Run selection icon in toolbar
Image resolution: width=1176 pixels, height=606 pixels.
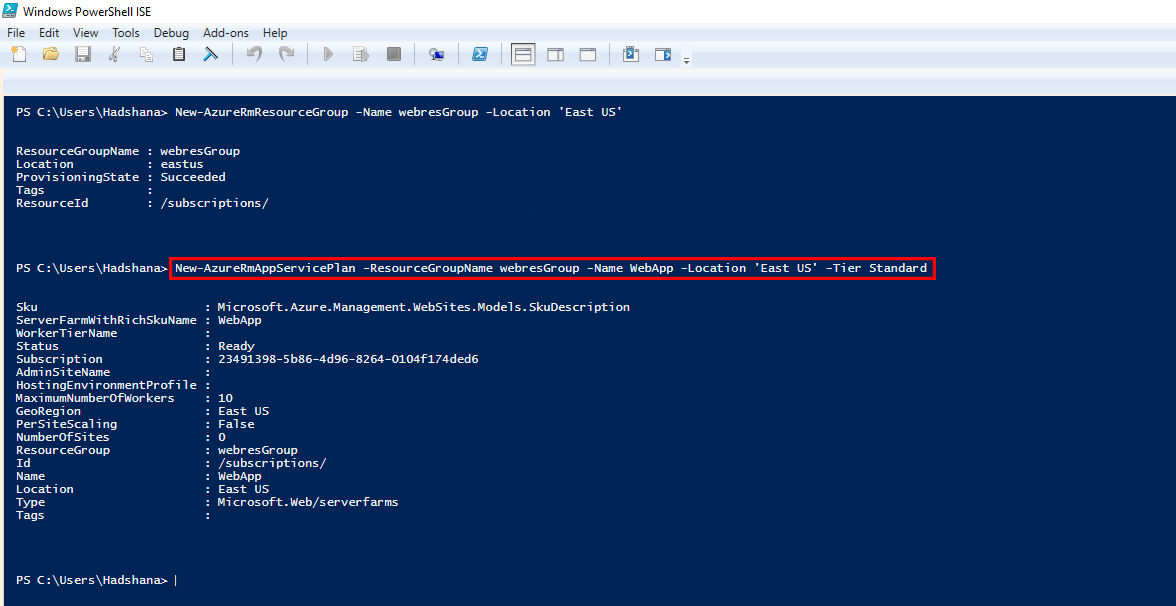361,54
